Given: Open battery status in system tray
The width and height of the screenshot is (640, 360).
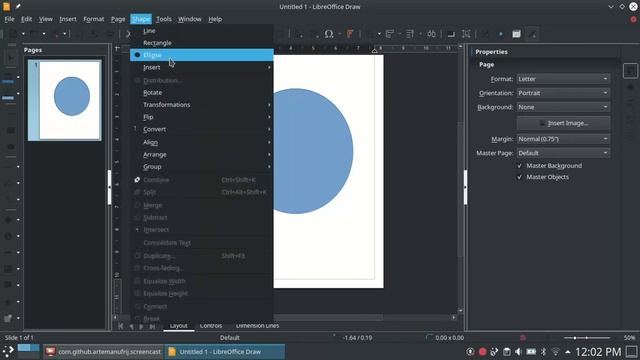Looking at the screenshot, I should [531, 352].
